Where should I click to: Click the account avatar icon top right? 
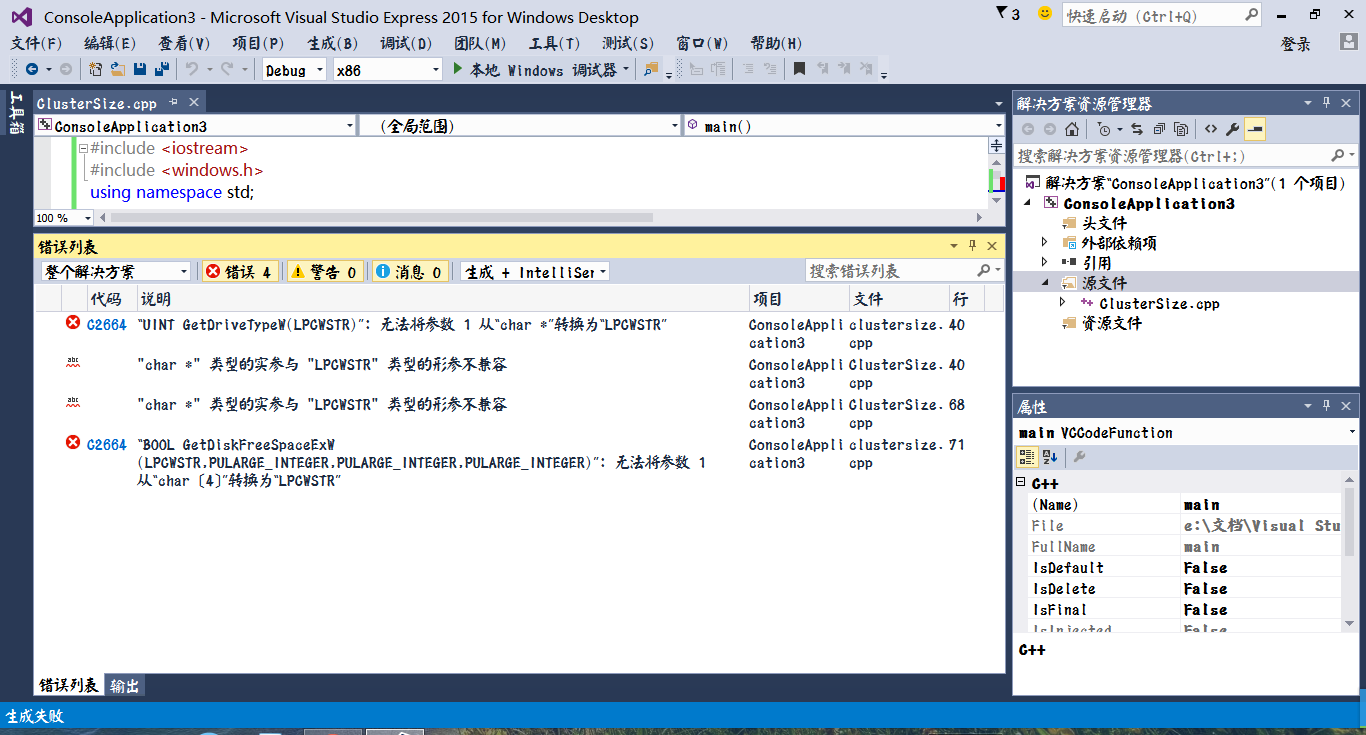pyautogui.click(x=1348, y=43)
